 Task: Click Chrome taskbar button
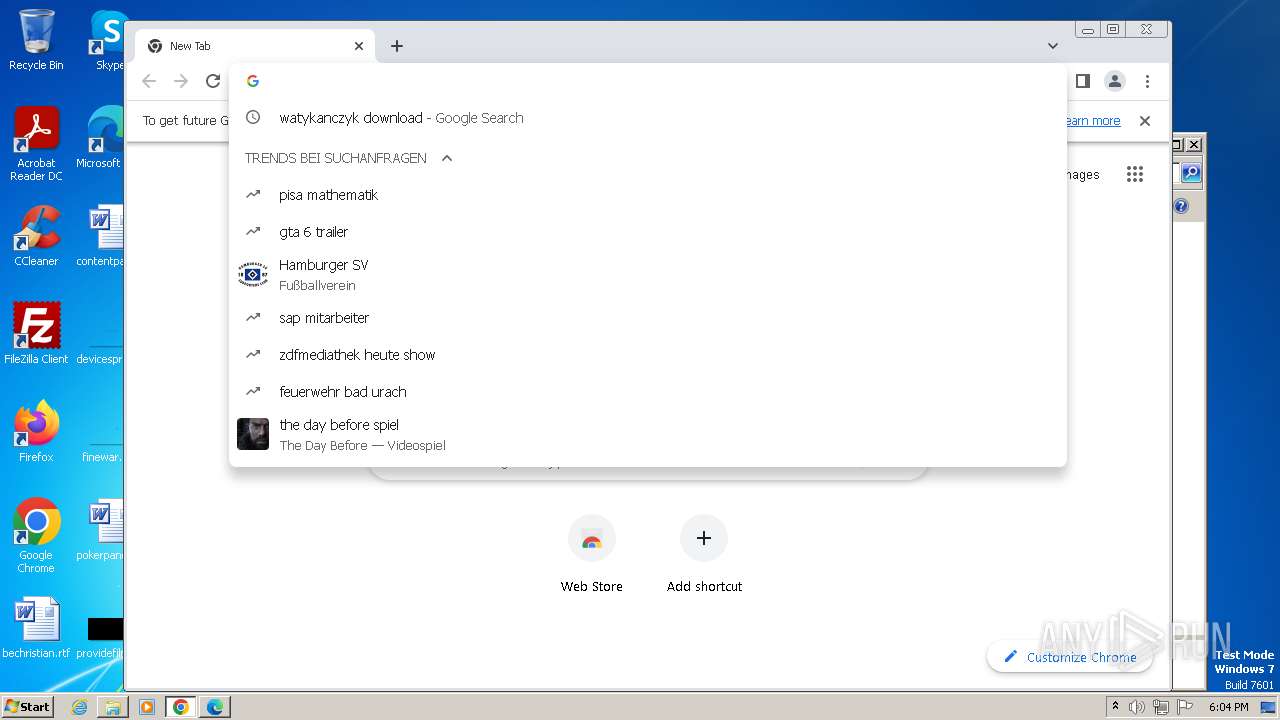tap(181, 707)
